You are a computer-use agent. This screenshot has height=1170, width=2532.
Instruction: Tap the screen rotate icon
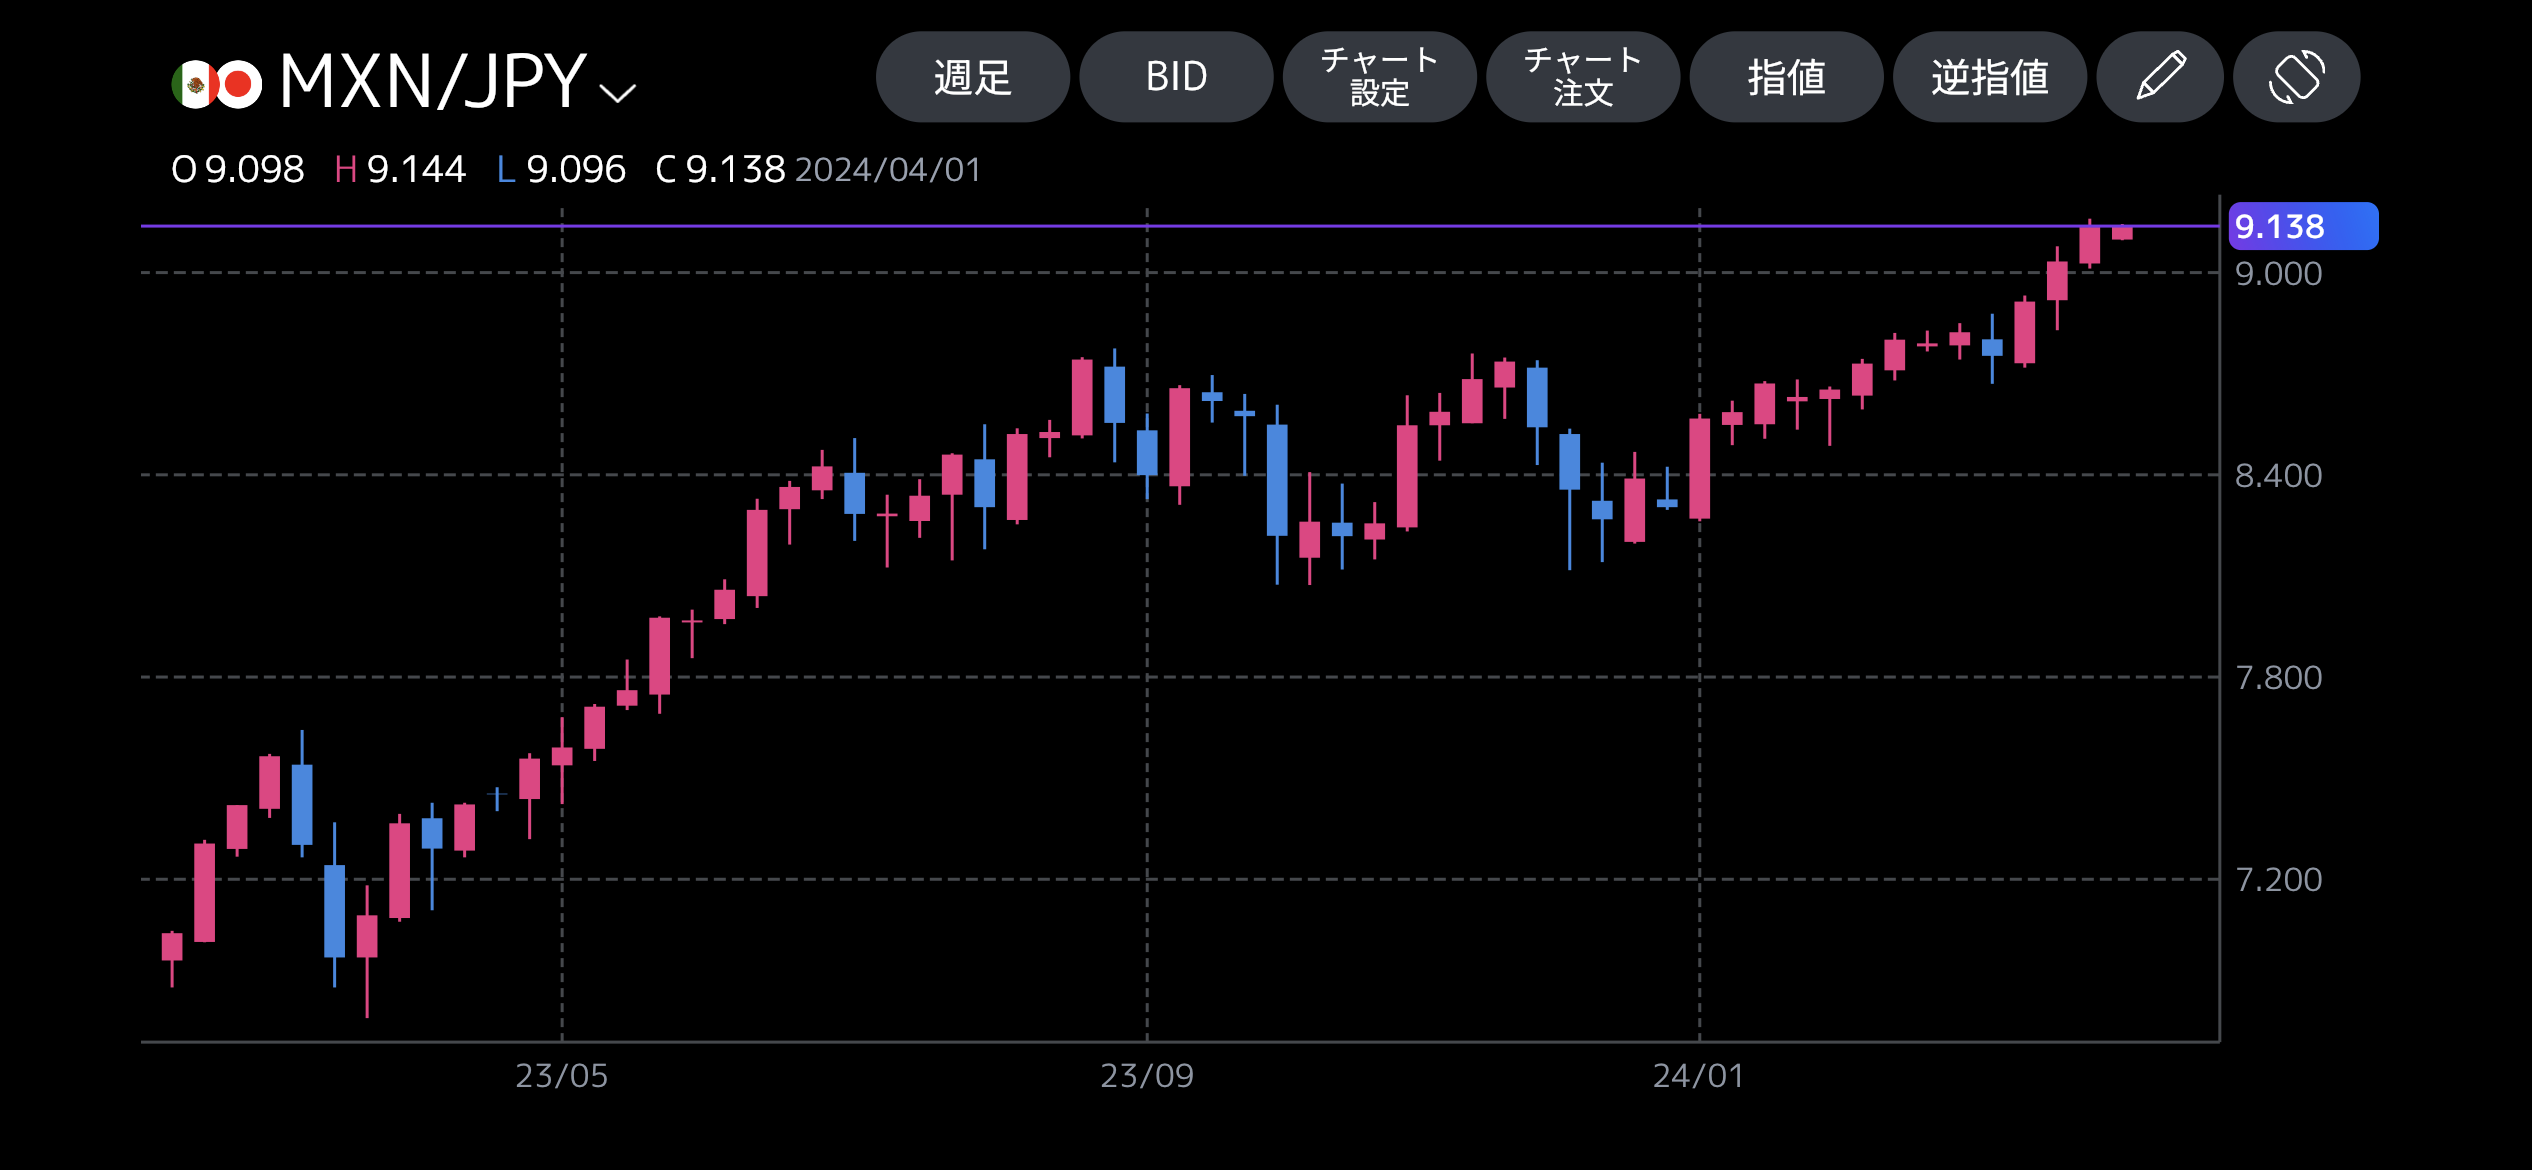coord(2296,77)
